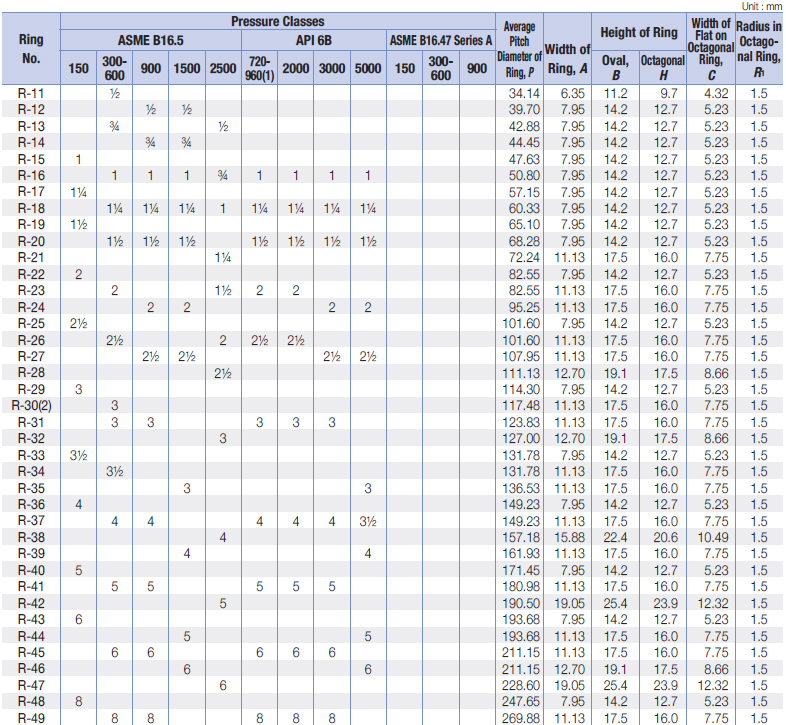The width and height of the screenshot is (786, 725).
Task: Select the R-21 row label
Action: pos(31,257)
